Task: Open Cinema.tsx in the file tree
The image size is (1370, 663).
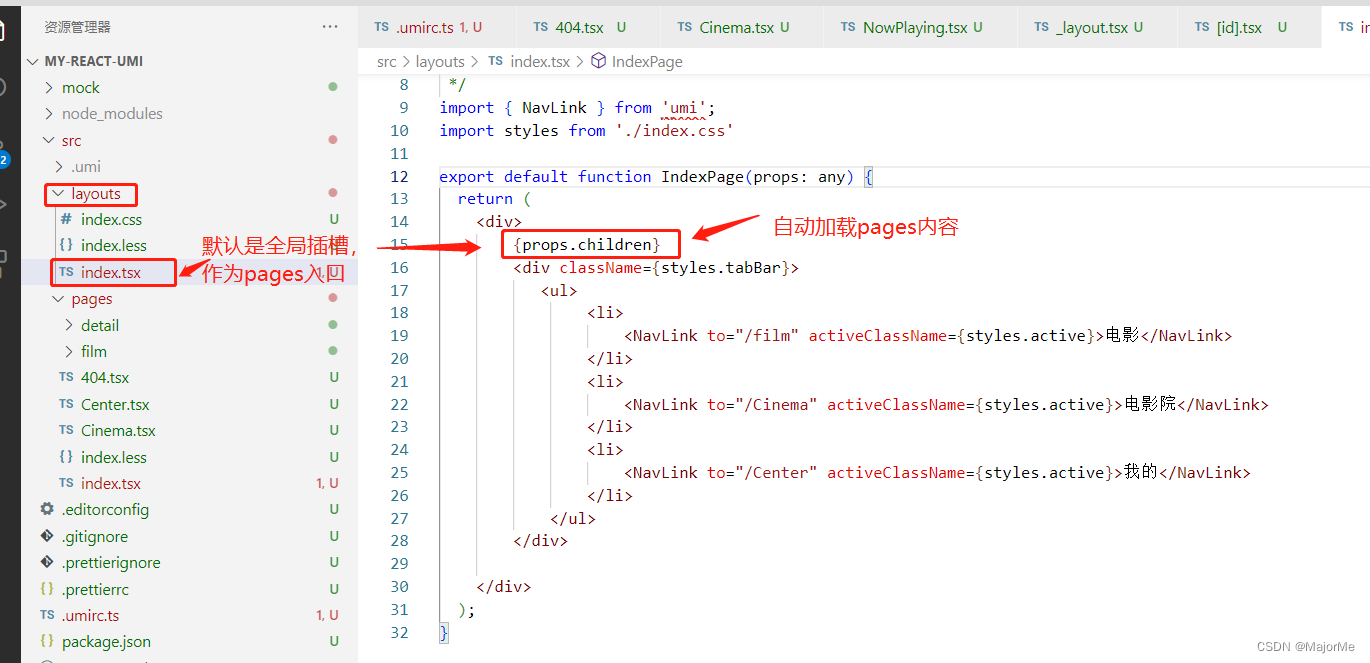Action: tap(118, 430)
